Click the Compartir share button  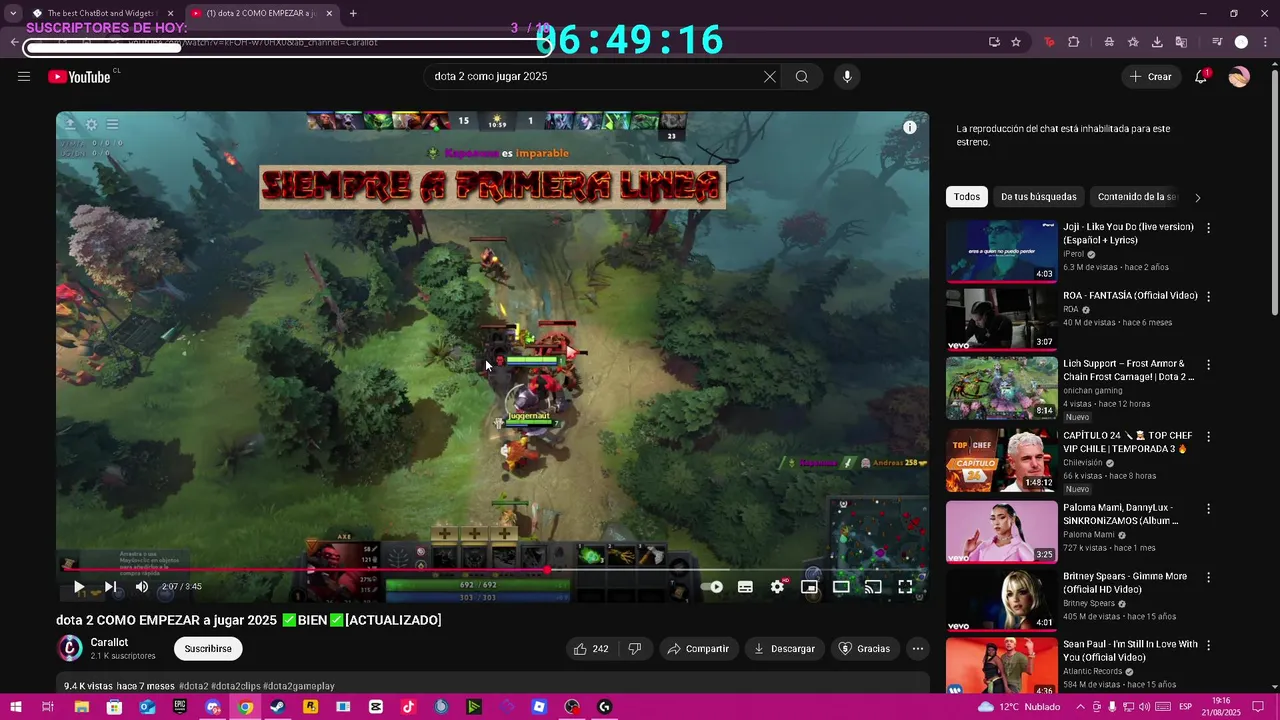(698, 649)
